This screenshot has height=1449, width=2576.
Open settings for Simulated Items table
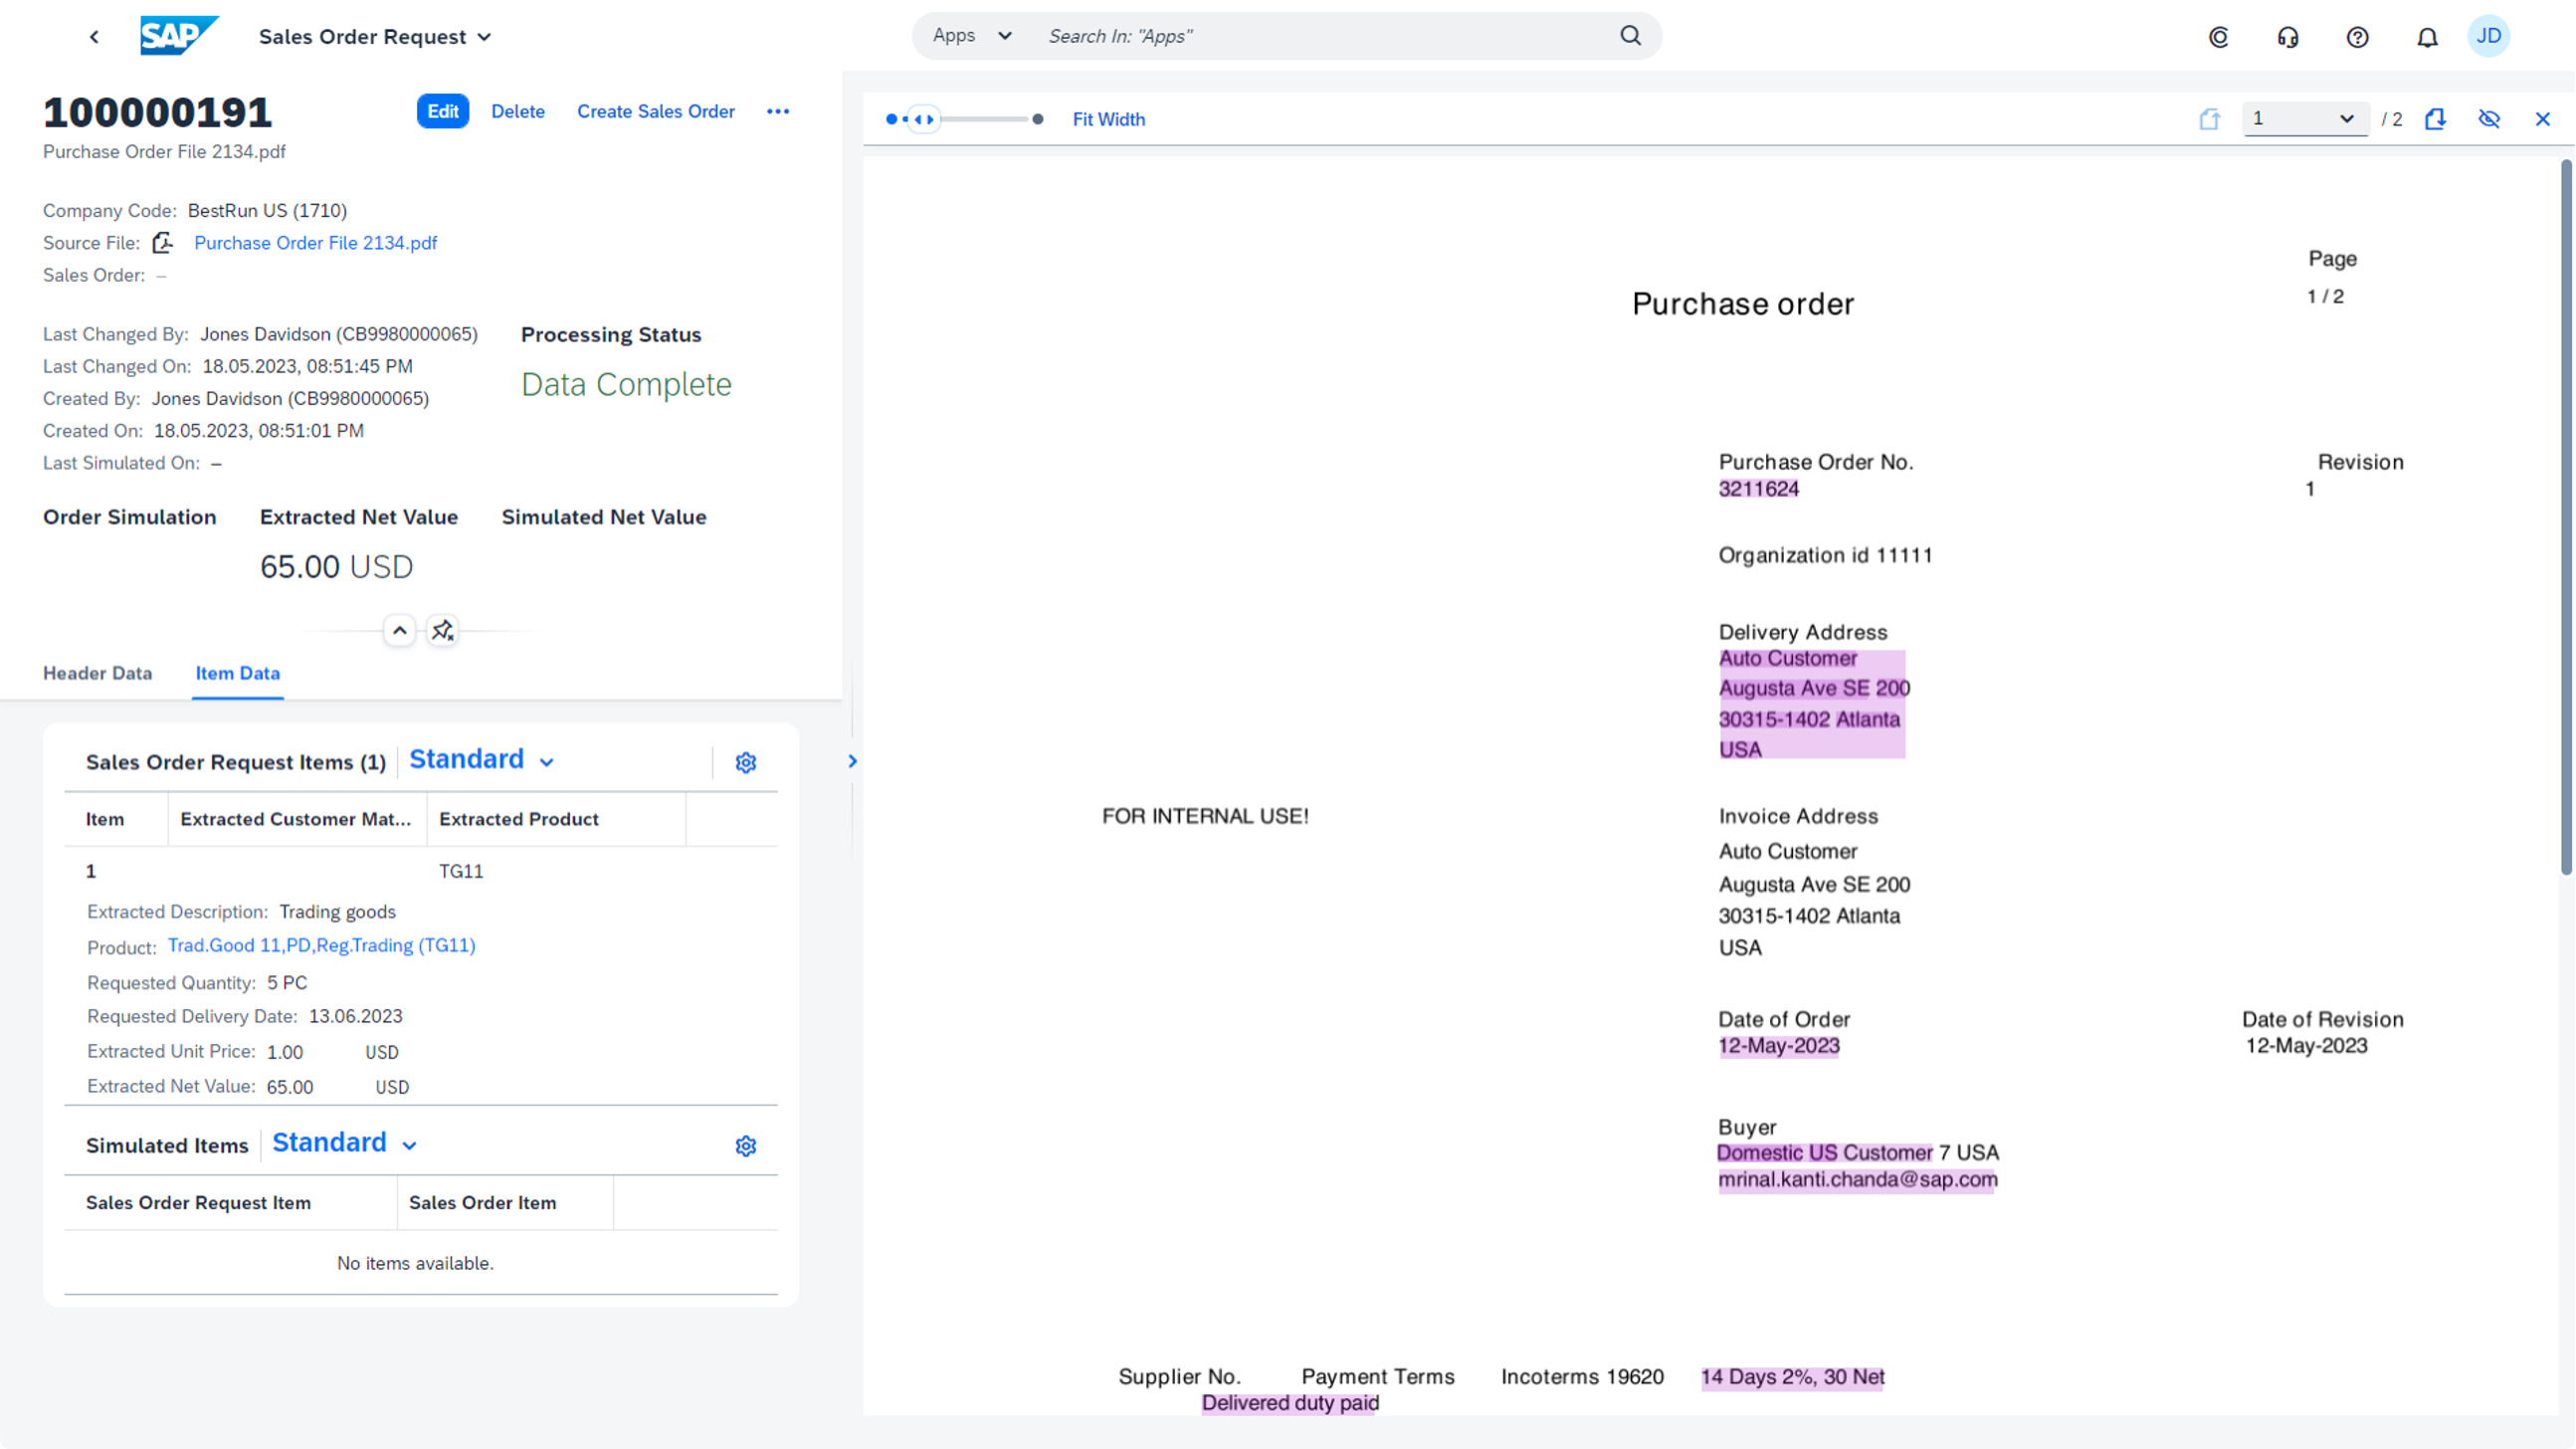coord(746,1146)
